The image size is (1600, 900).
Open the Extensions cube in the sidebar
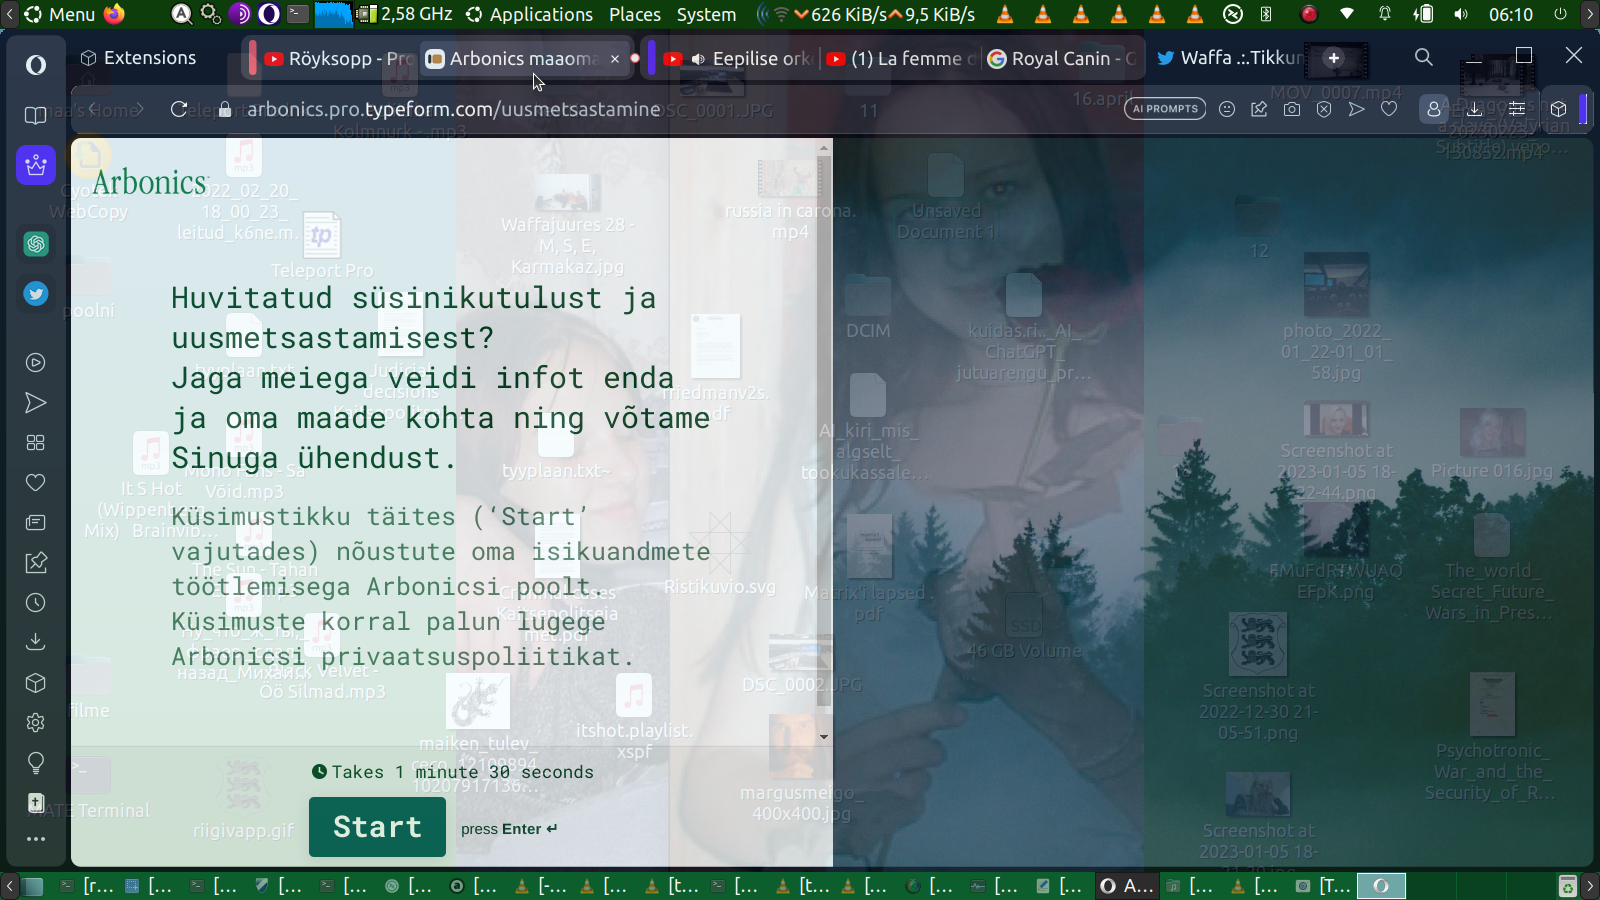point(36,683)
